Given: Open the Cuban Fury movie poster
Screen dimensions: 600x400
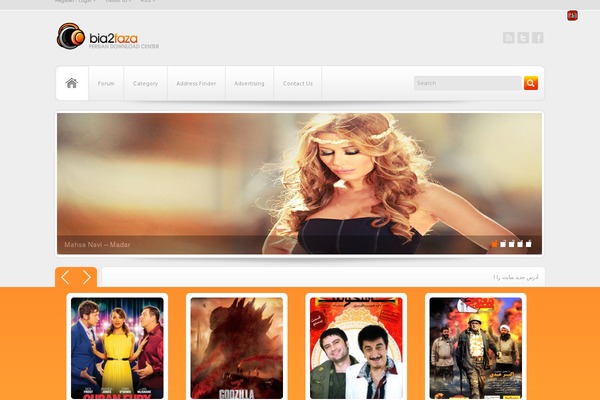Looking at the screenshot, I should click(117, 348).
